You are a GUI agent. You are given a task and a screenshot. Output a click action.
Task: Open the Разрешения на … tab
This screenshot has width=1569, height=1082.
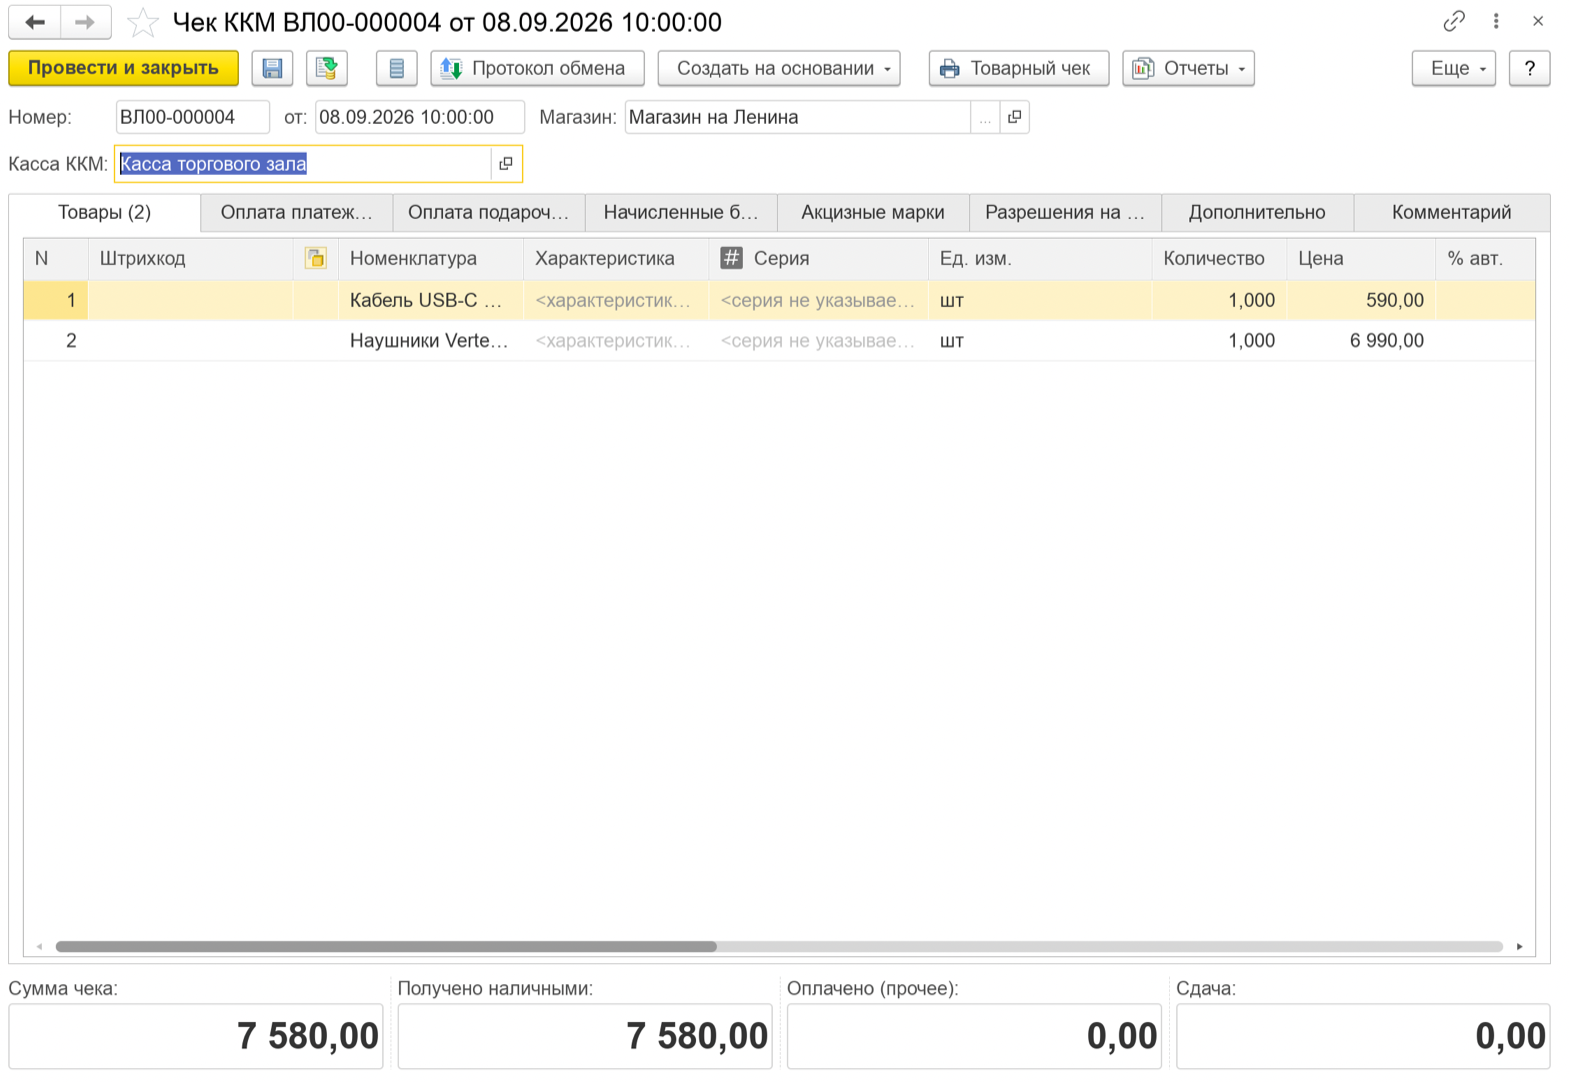1065,212
